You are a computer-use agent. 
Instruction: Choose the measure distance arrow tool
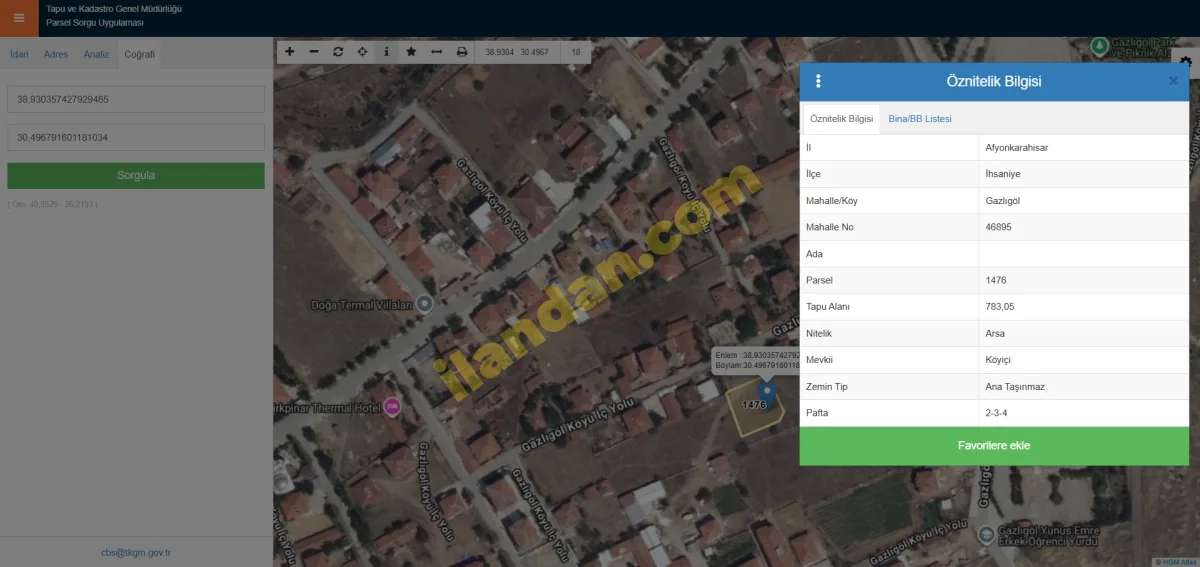point(436,51)
